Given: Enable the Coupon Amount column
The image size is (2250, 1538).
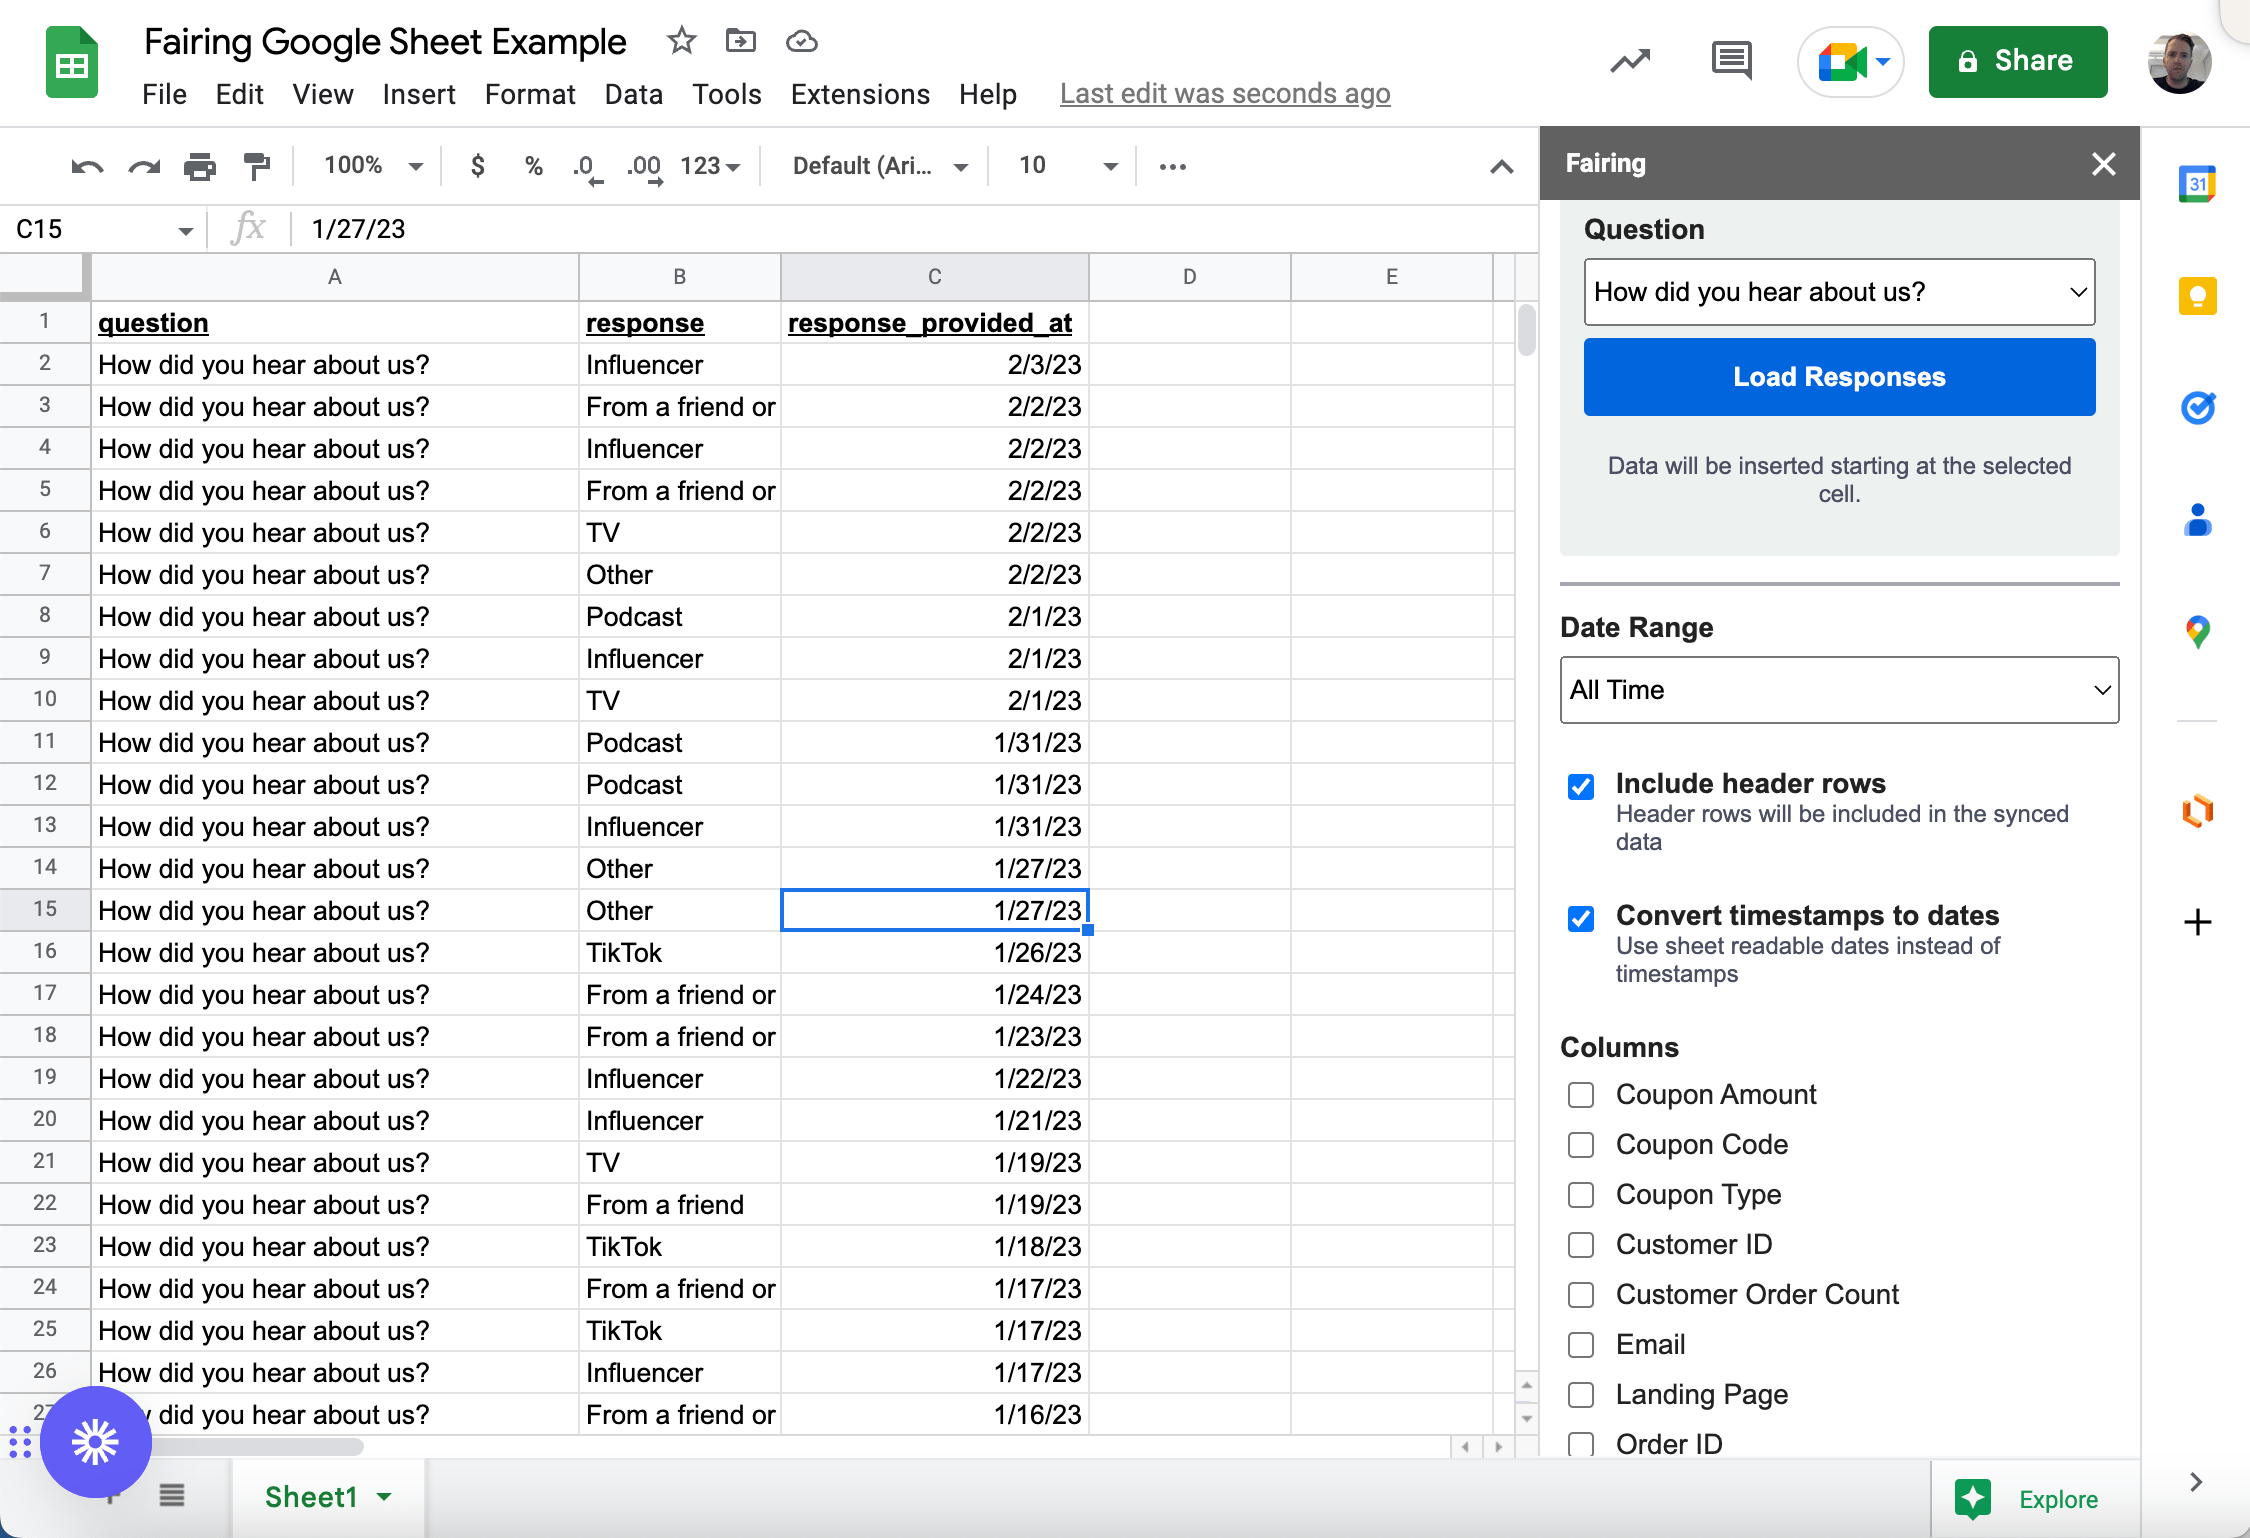Looking at the screenshot, I should pos(1580,1095).
